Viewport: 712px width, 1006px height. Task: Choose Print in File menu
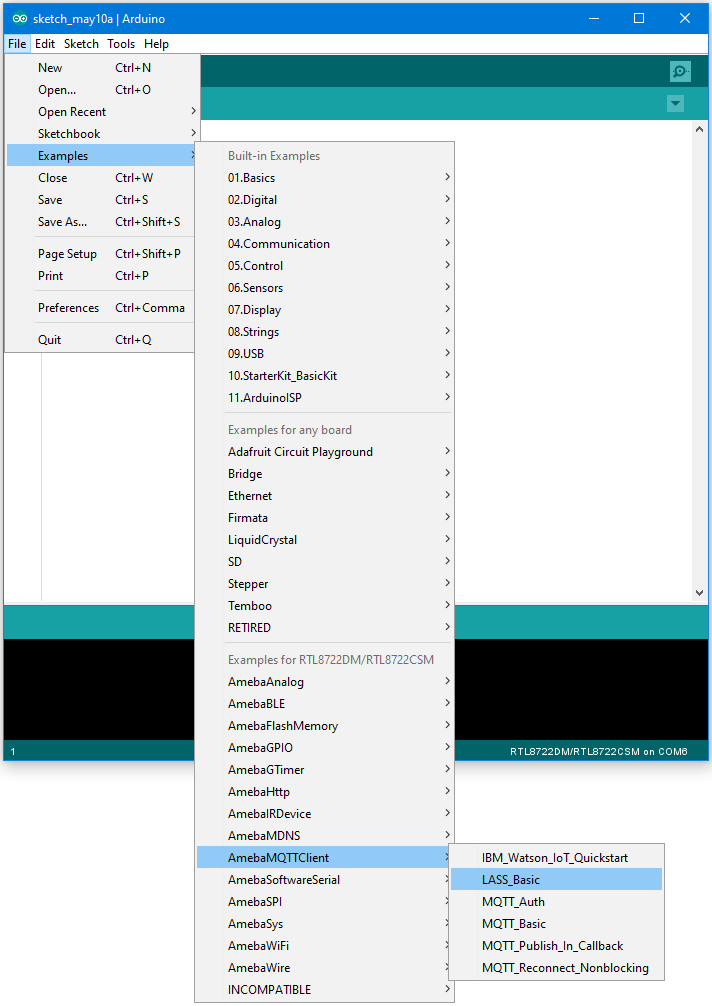point(101,276)
